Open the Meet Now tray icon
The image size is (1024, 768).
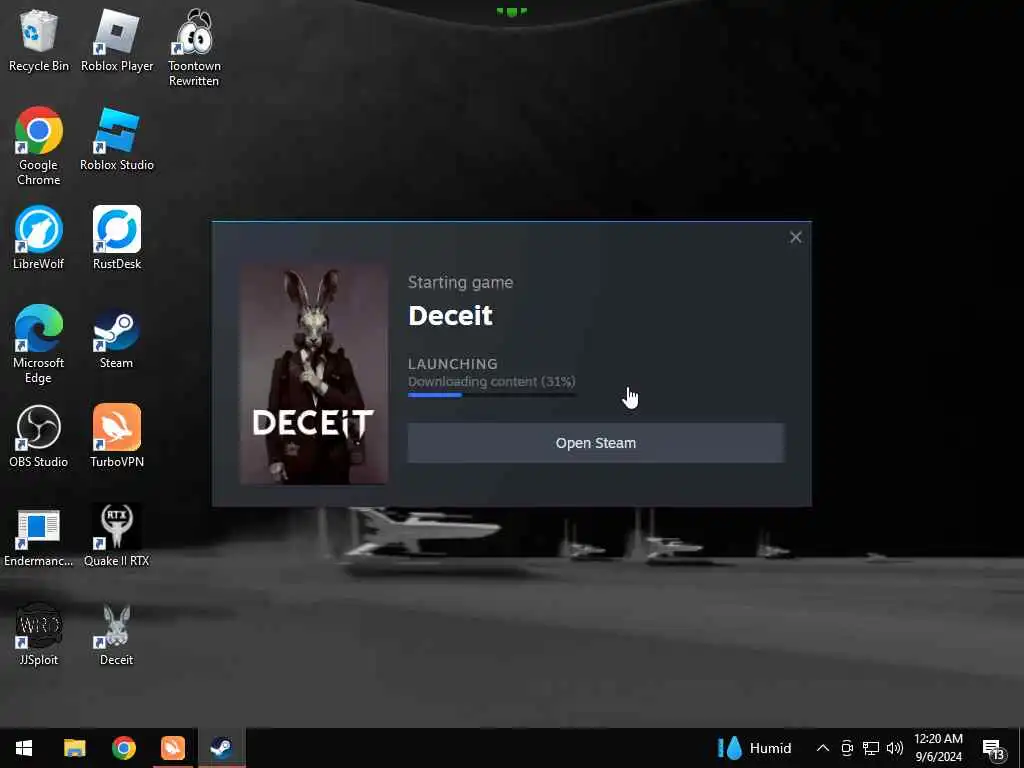[x=847, y=748]
